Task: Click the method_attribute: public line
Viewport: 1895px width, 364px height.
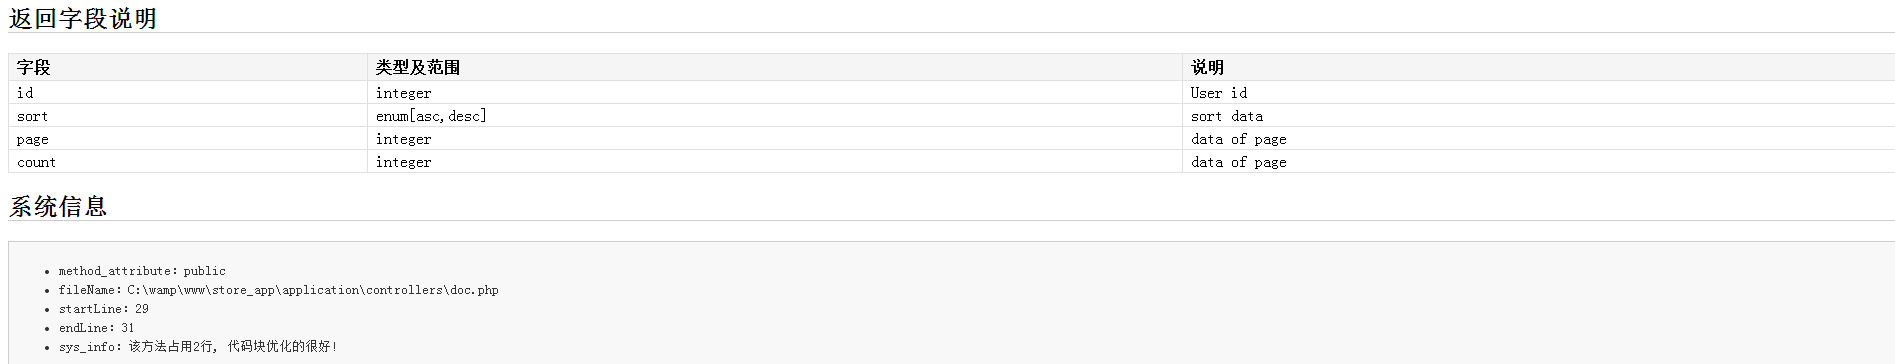Action: click(x=142, y=271)
